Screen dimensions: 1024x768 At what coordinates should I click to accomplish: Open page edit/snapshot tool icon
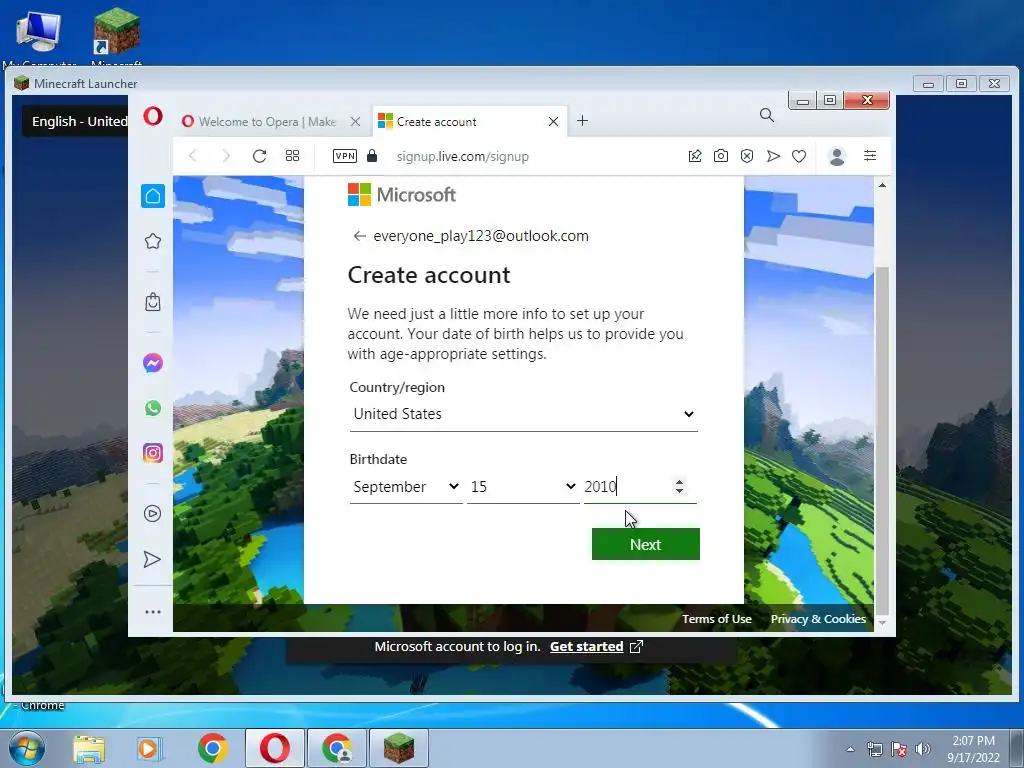pos(695,156)
